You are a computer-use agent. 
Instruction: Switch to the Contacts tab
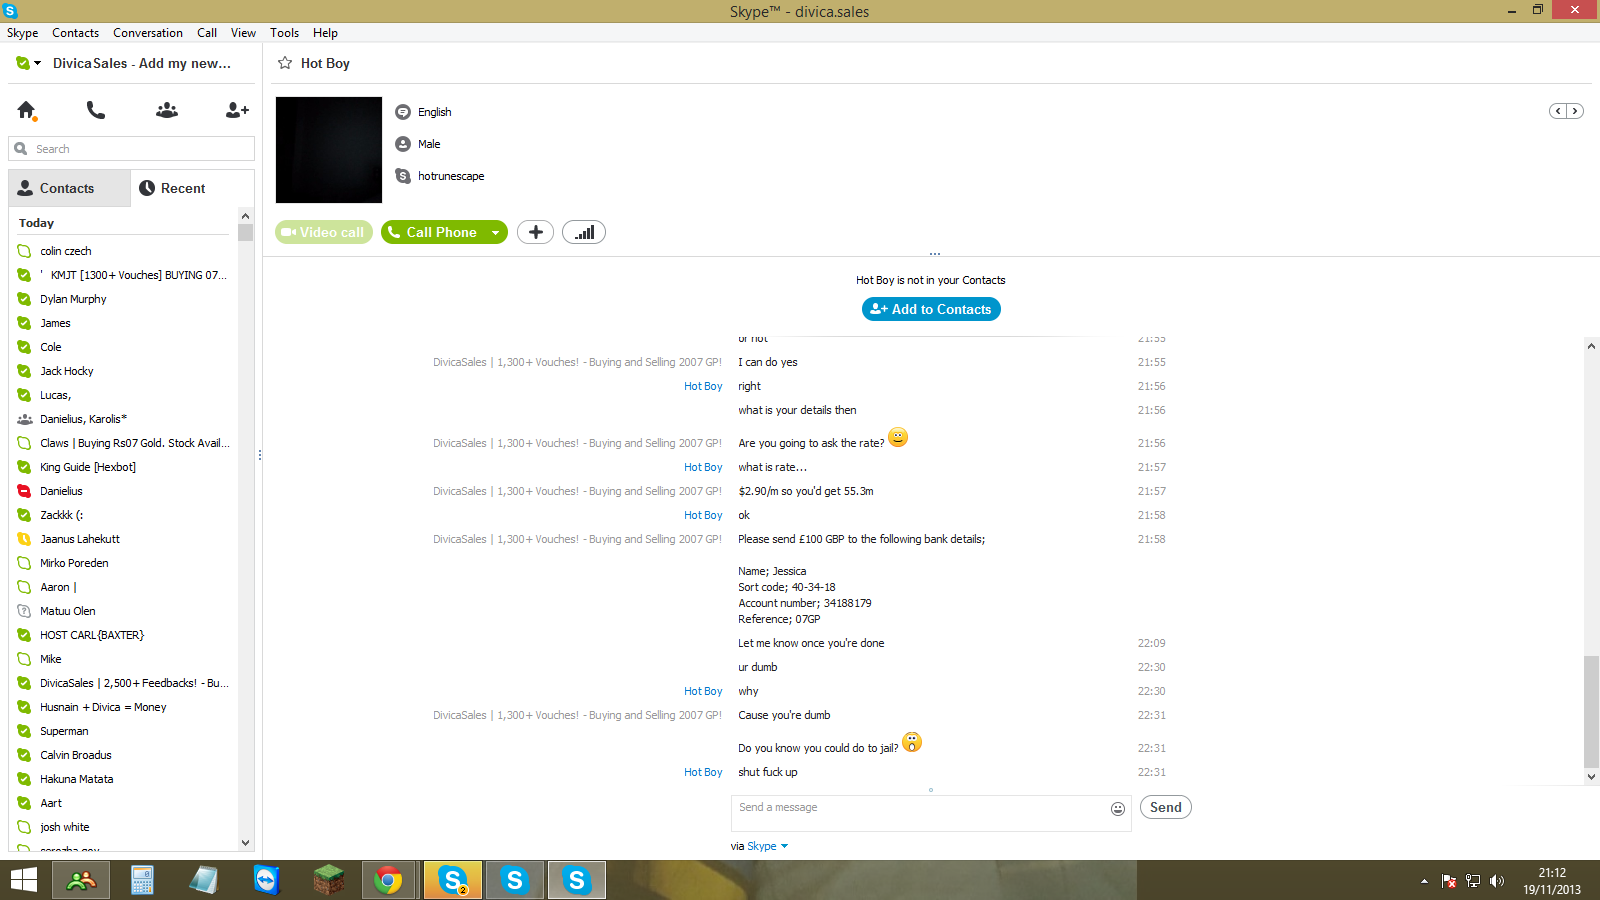pyautogui.click(x=70, y=188)
